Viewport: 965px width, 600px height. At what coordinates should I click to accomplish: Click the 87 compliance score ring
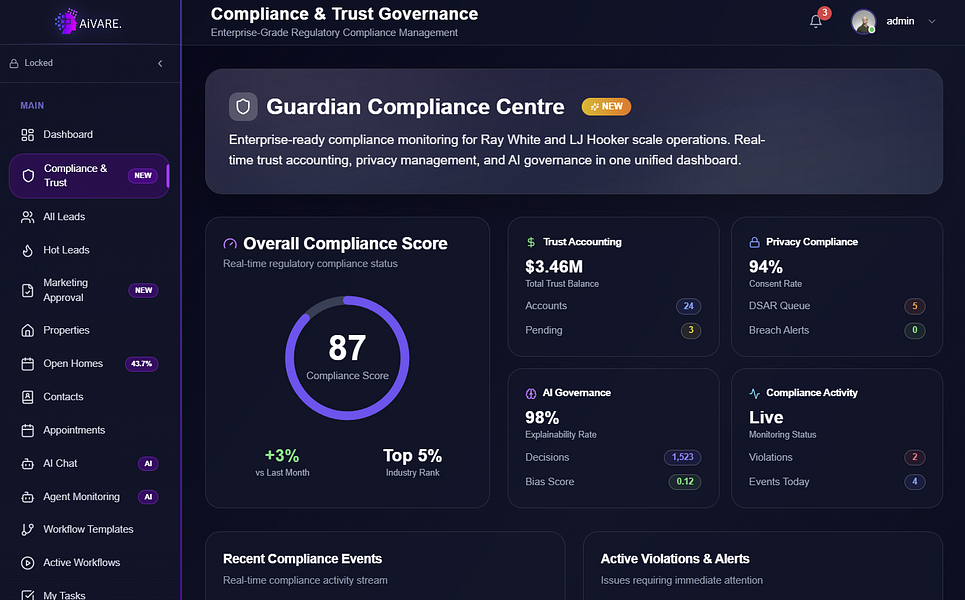coord(347,358)
